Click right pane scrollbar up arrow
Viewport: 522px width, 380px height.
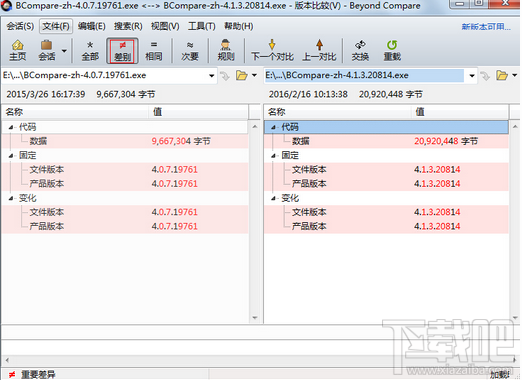515,127
